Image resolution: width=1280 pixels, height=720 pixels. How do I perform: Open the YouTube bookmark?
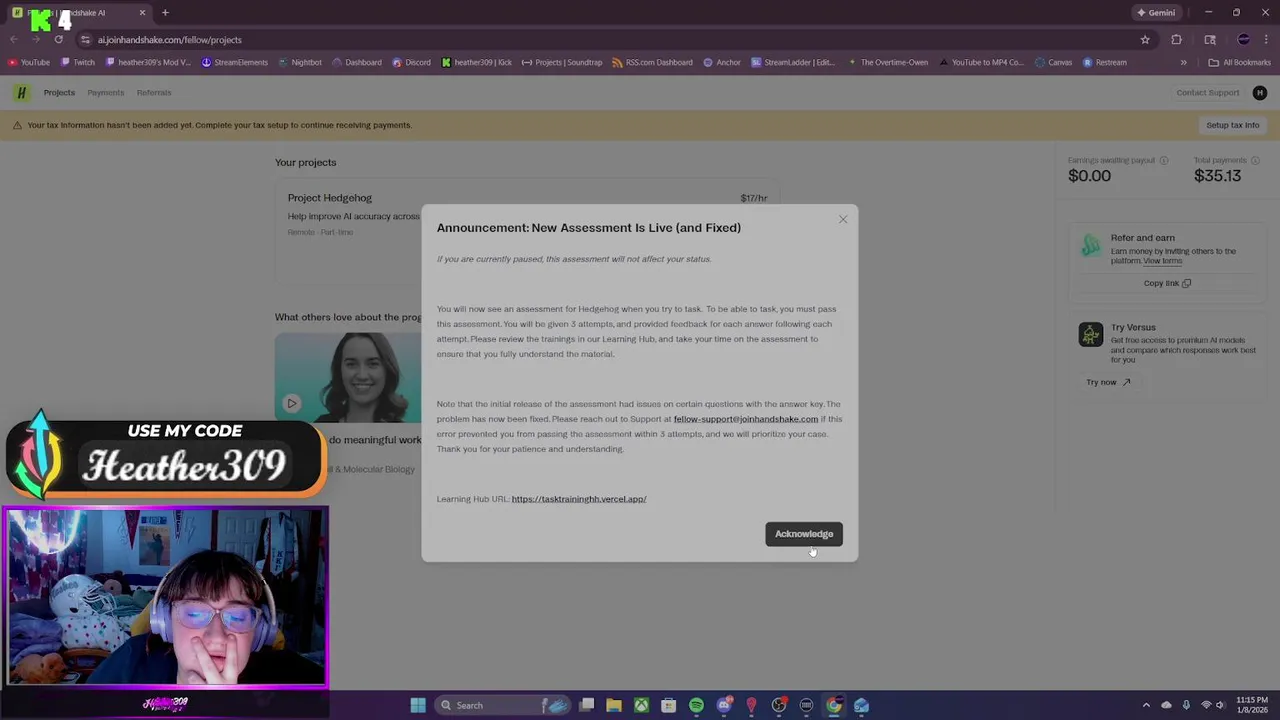(x=29, y=62)
